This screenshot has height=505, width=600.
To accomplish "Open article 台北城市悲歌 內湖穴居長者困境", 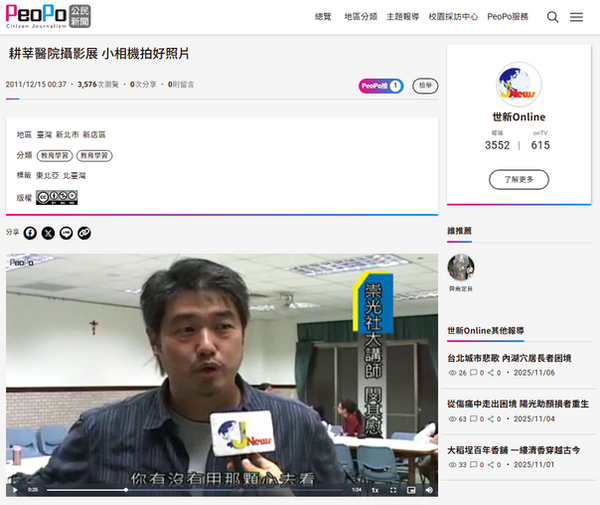I will point(509,358).
